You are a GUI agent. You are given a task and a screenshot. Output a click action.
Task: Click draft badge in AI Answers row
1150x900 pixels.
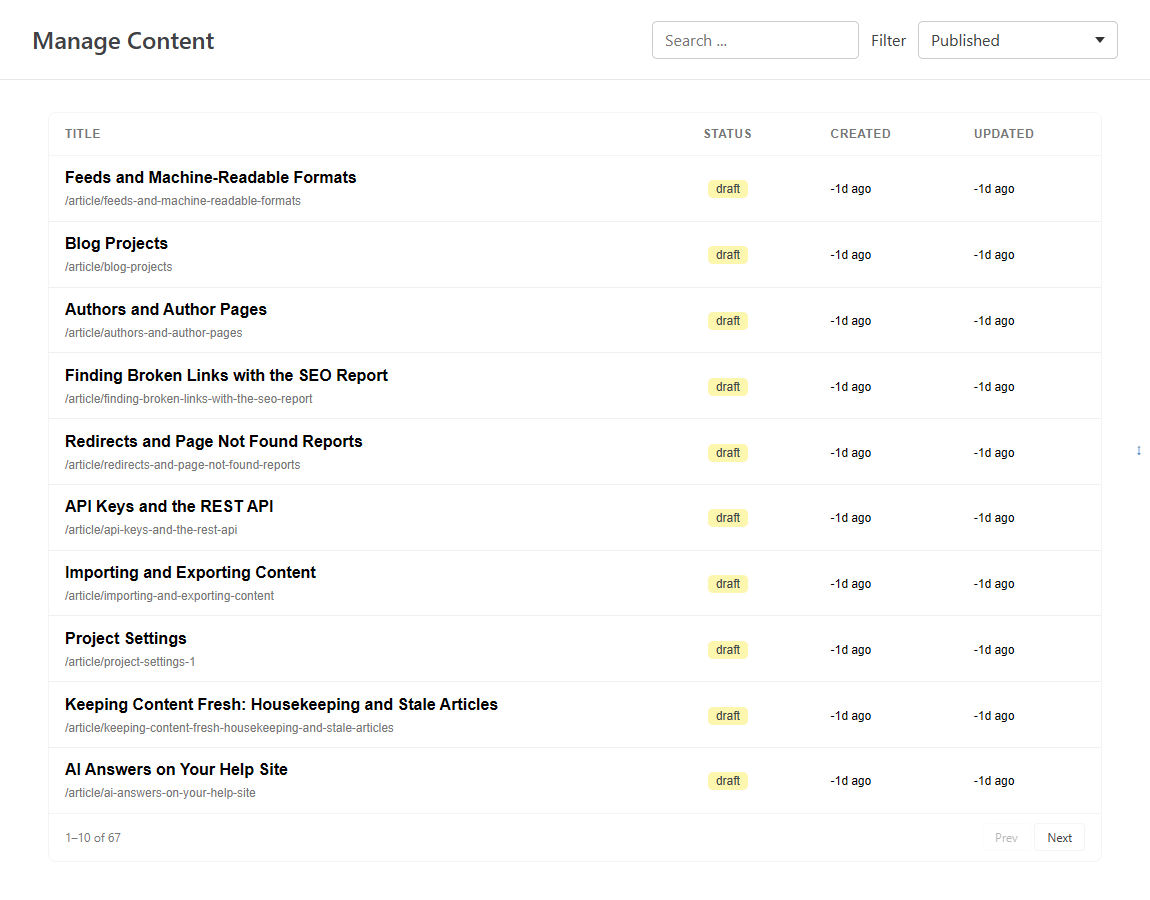tap(728, 781)
